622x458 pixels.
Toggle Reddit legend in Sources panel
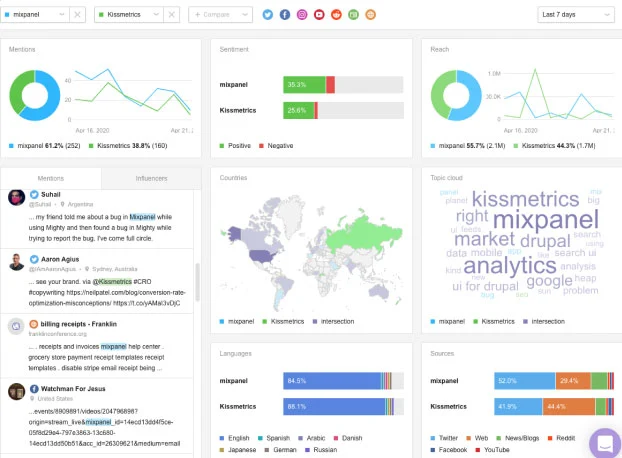click(561, 438)
